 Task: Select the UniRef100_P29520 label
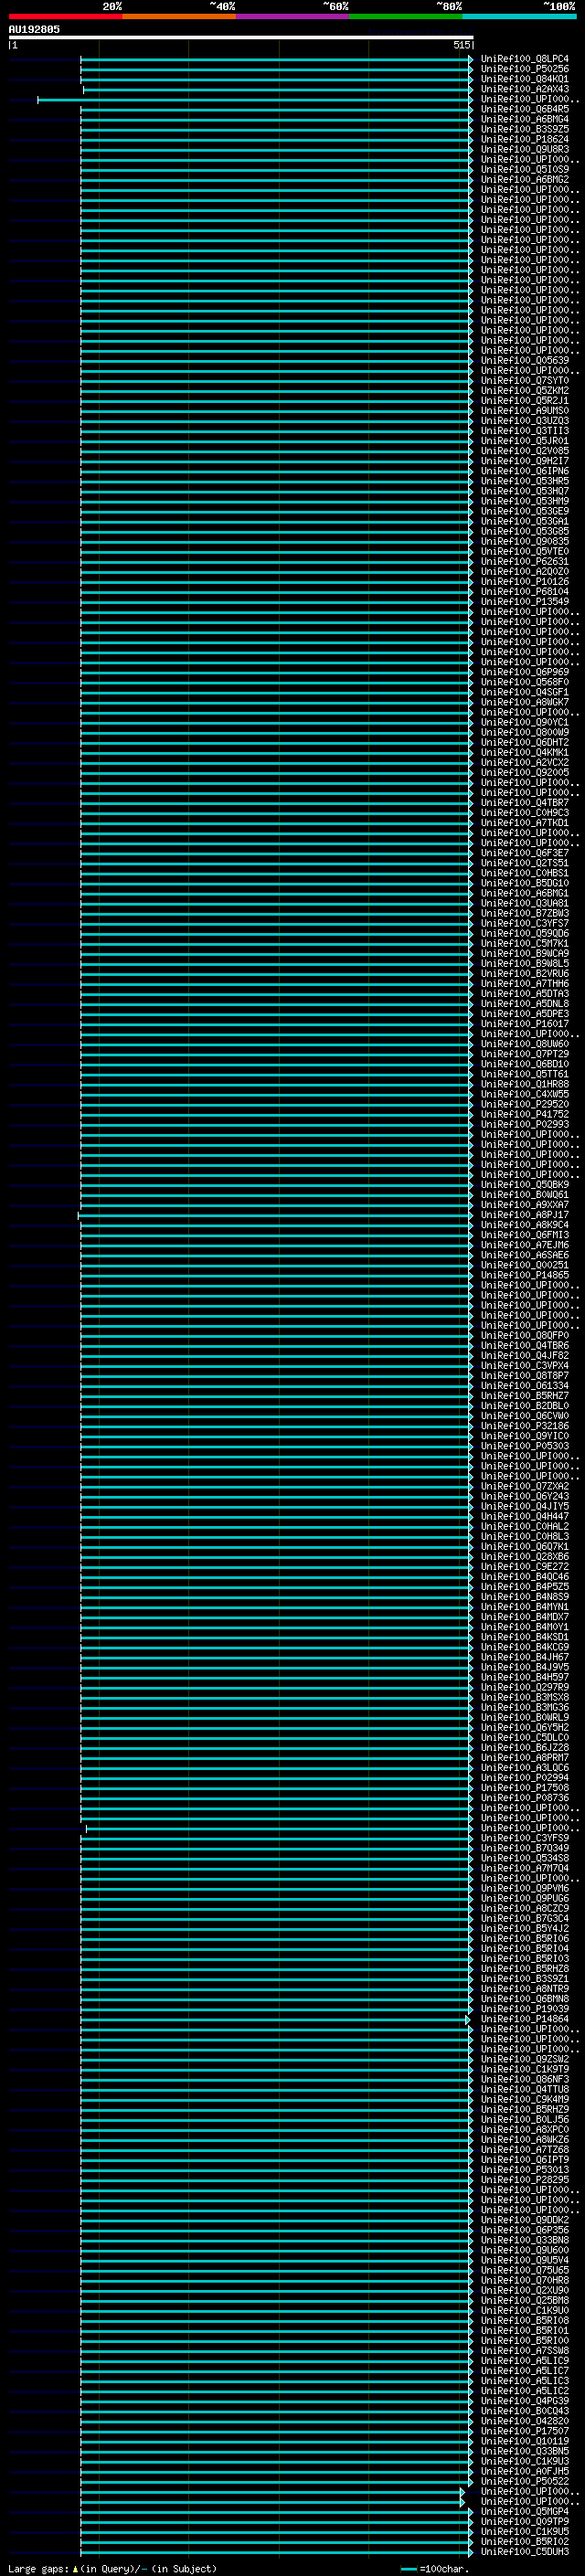[x=525, y=1105]
